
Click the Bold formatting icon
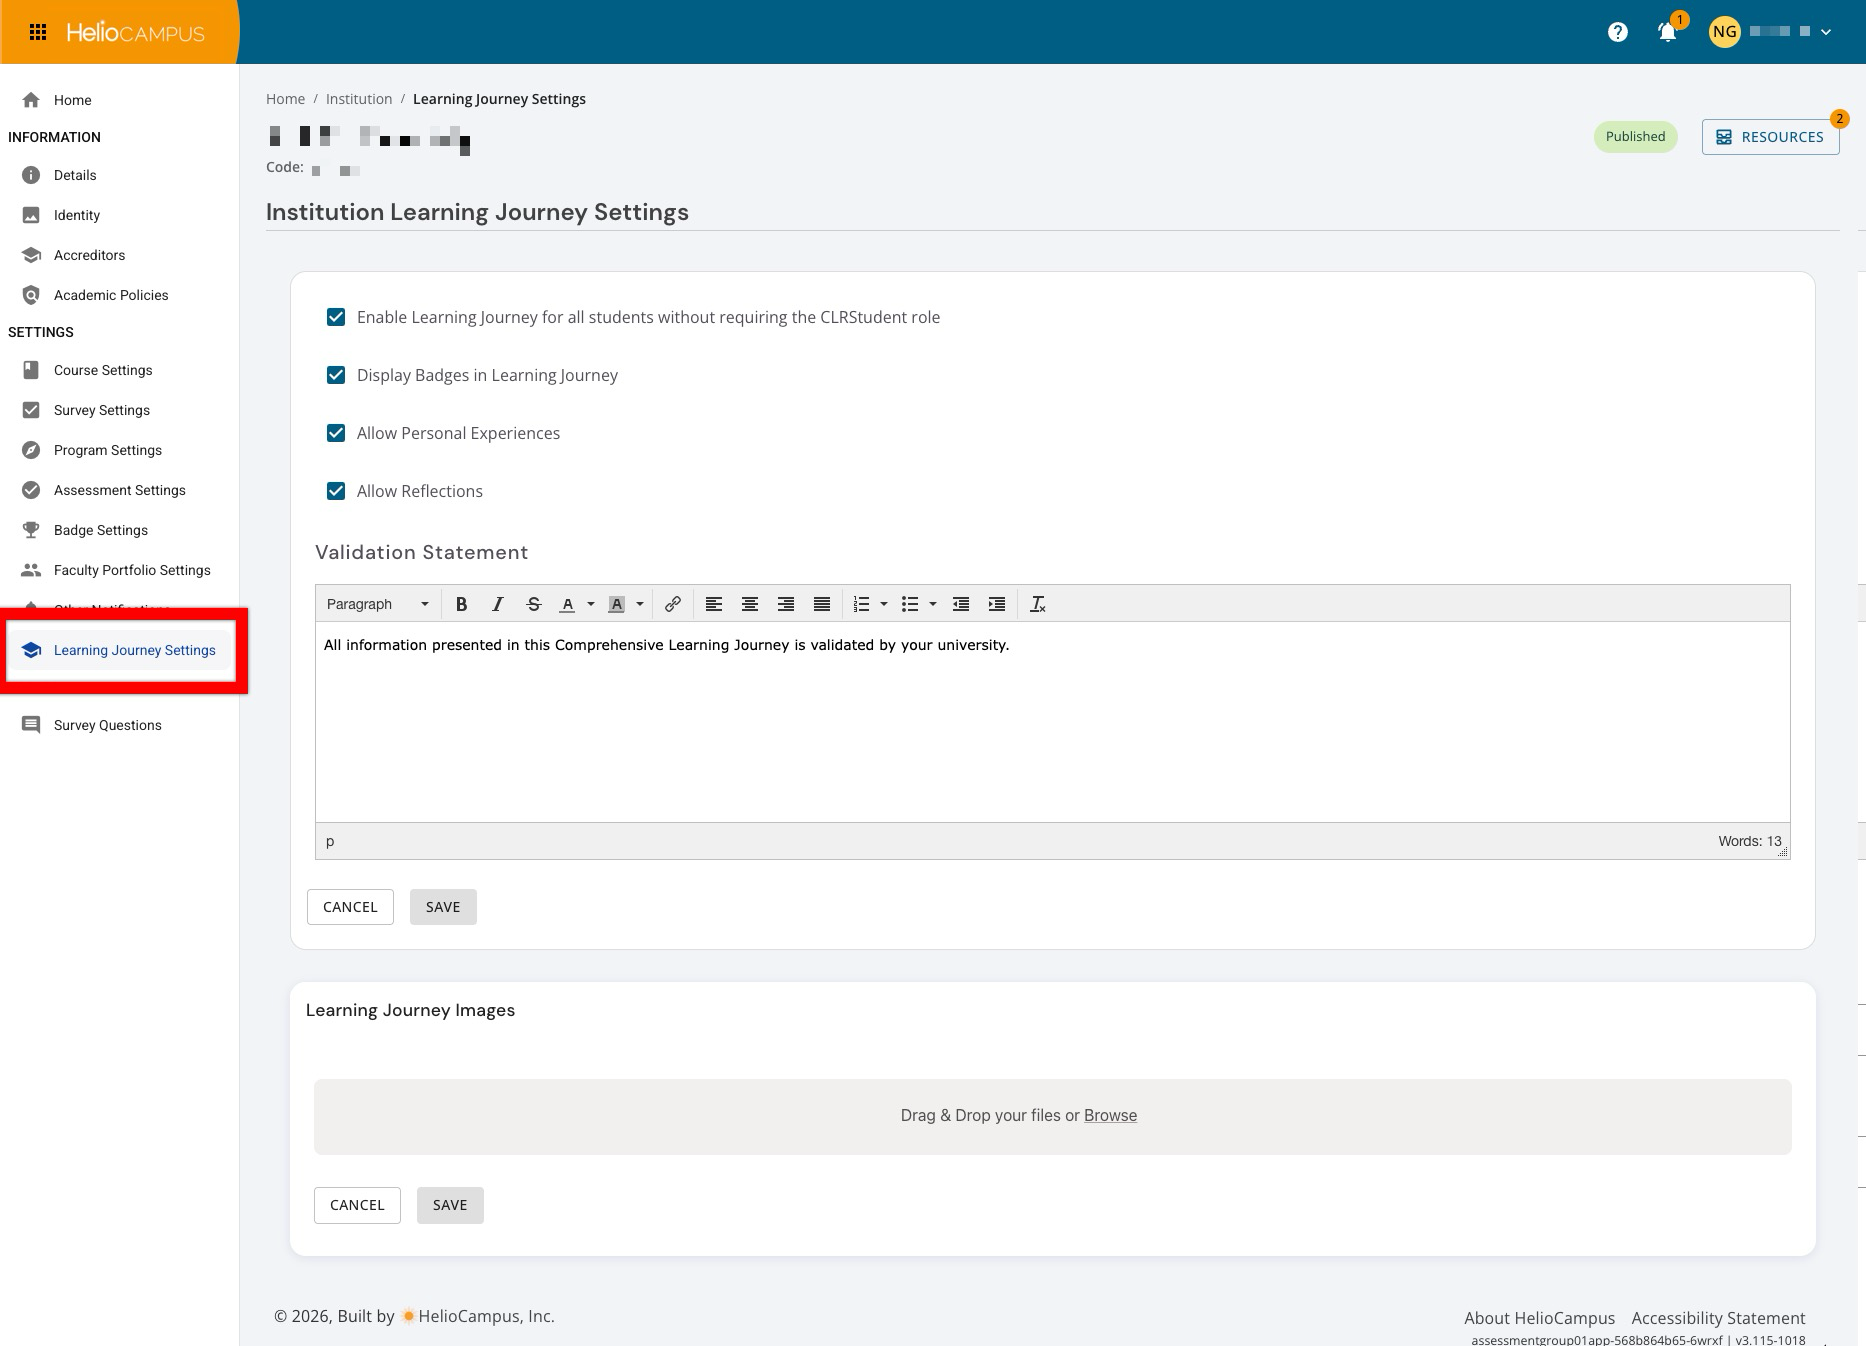coord(461,604)
